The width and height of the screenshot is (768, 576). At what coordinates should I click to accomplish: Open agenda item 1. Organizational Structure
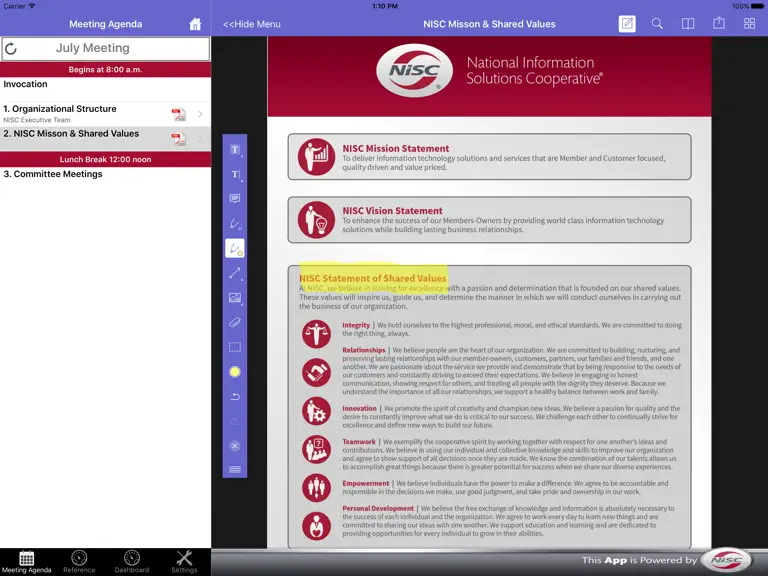[105, 114]
